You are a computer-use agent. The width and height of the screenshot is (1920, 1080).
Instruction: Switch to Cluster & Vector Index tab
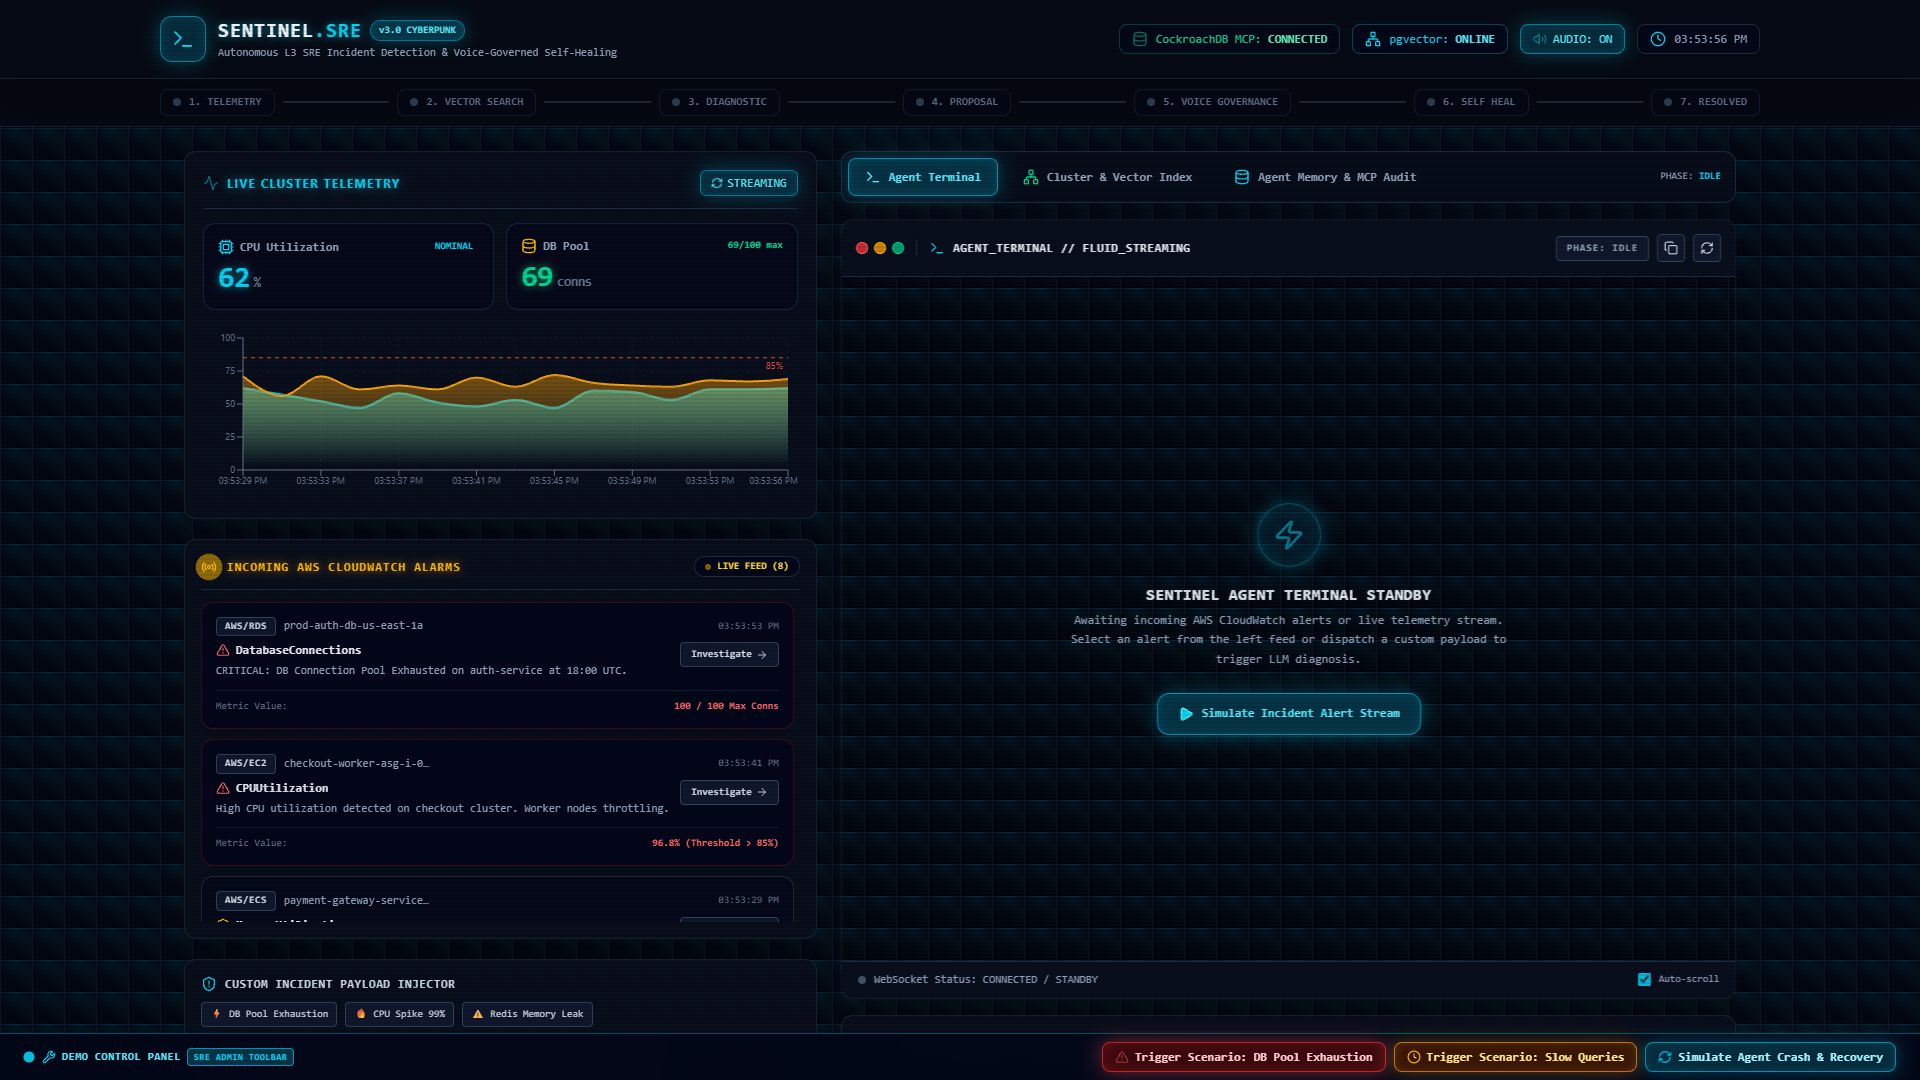click(1107, 177)
